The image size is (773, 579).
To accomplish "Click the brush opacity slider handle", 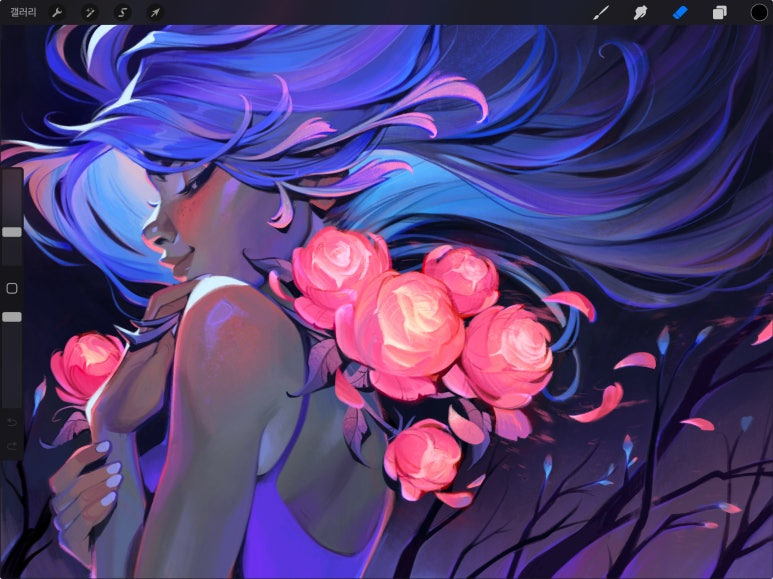I will point(12,317).
